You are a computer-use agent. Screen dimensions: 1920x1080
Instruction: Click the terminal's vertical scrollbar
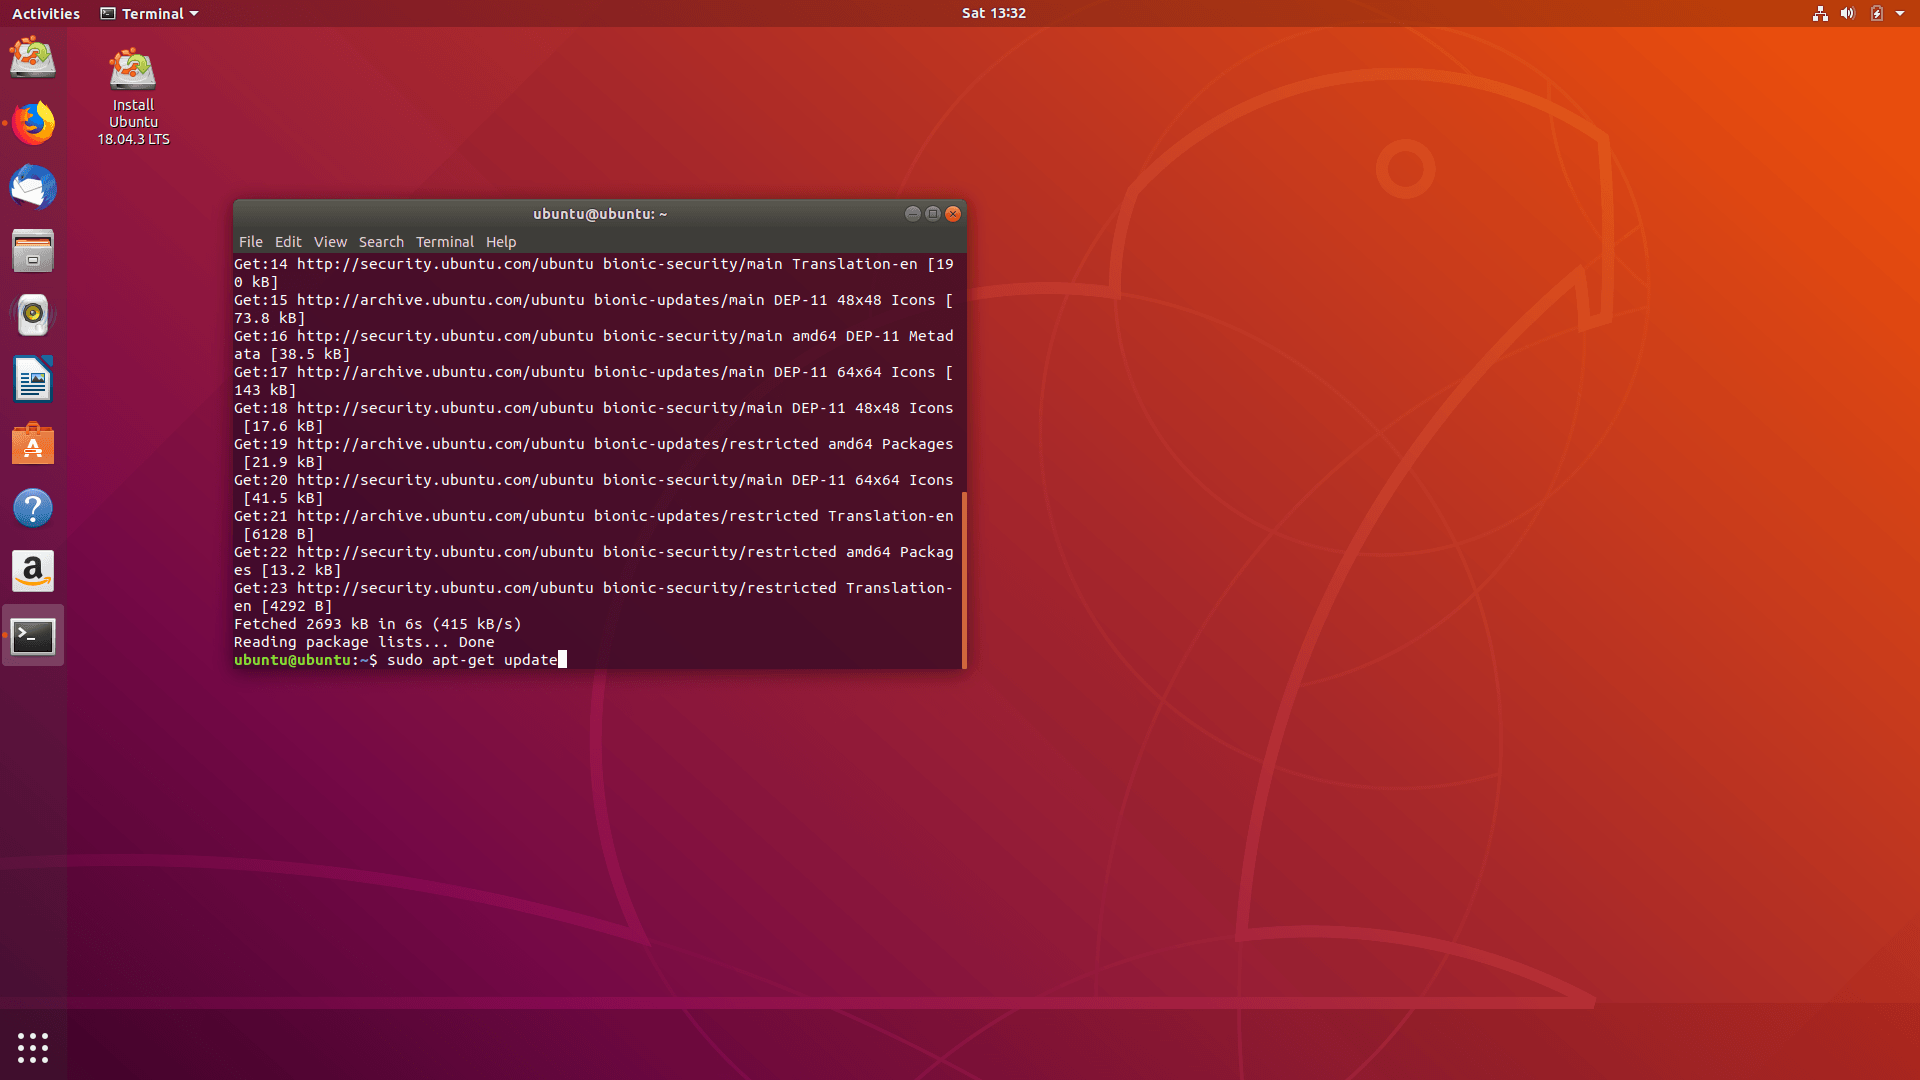click(x=964, y=578)
